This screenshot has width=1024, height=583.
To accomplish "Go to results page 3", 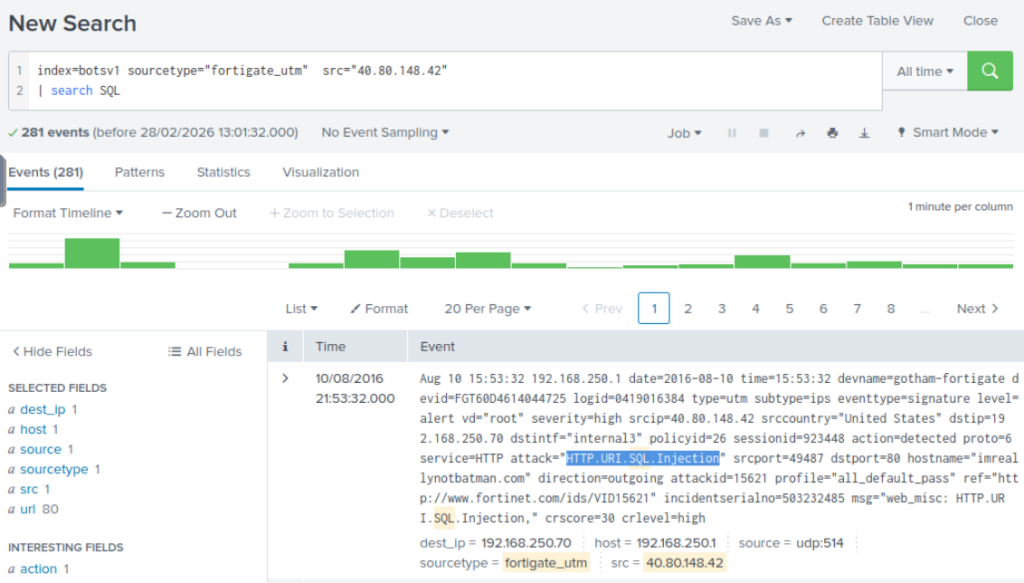I will click(722, 309).
